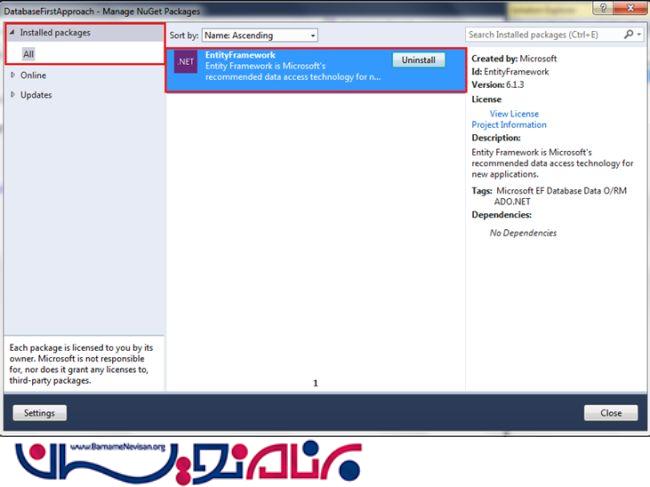Click page number 1 in list
Viewport: 650px width, 487px height.
coord(315,383)
